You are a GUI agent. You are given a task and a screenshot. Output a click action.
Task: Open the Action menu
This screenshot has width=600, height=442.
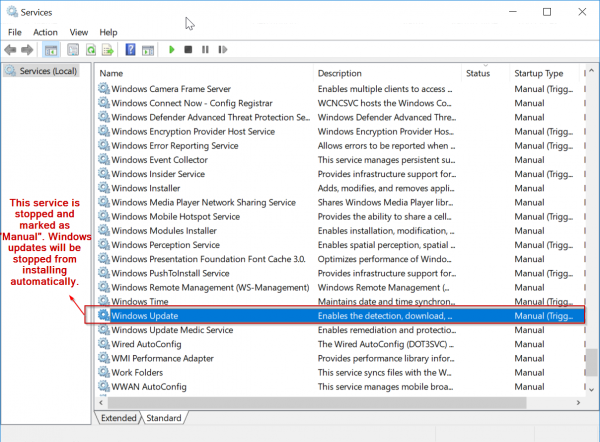pos(45,32)
